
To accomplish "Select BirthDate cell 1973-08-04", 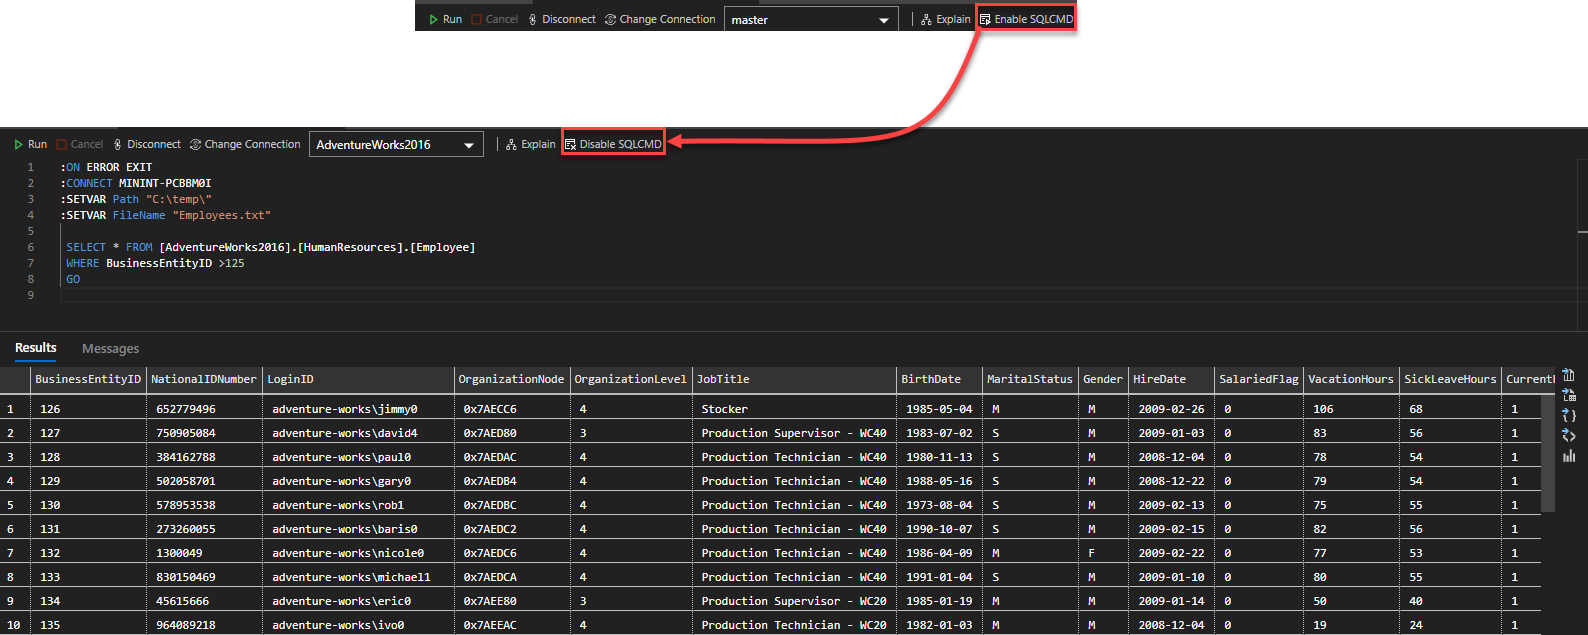I will point(940,505).
